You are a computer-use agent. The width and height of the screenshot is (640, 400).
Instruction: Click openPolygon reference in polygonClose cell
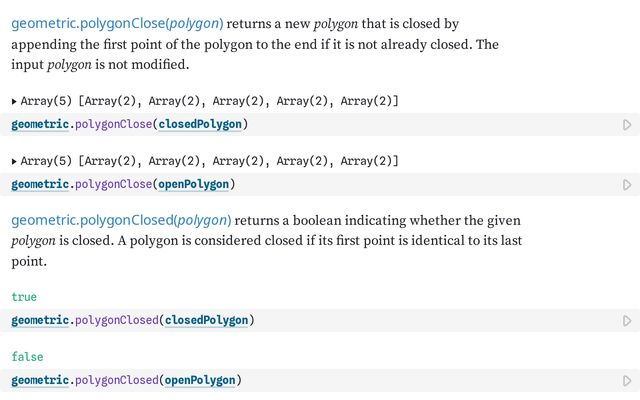tap(193, 184)
